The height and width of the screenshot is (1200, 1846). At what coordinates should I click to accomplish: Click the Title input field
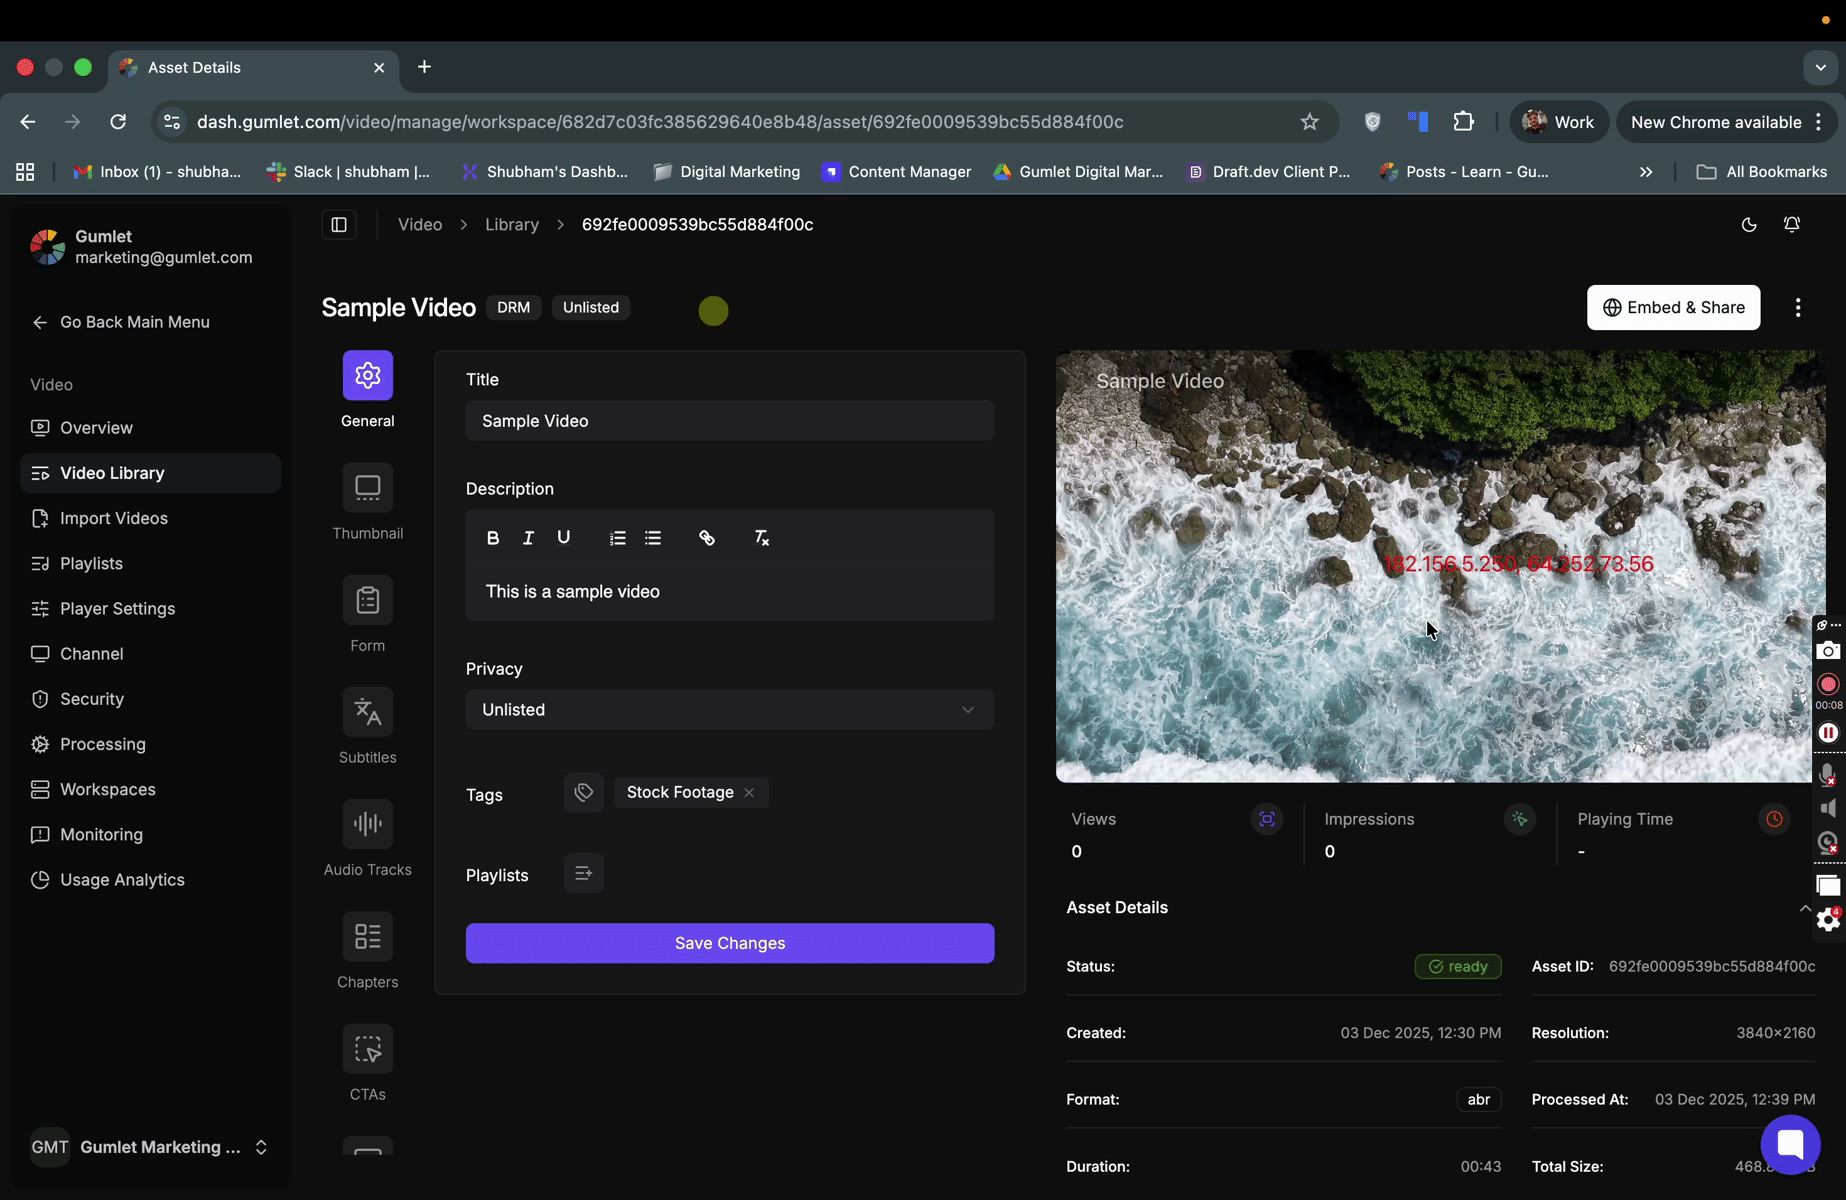(x=729, y=421)
